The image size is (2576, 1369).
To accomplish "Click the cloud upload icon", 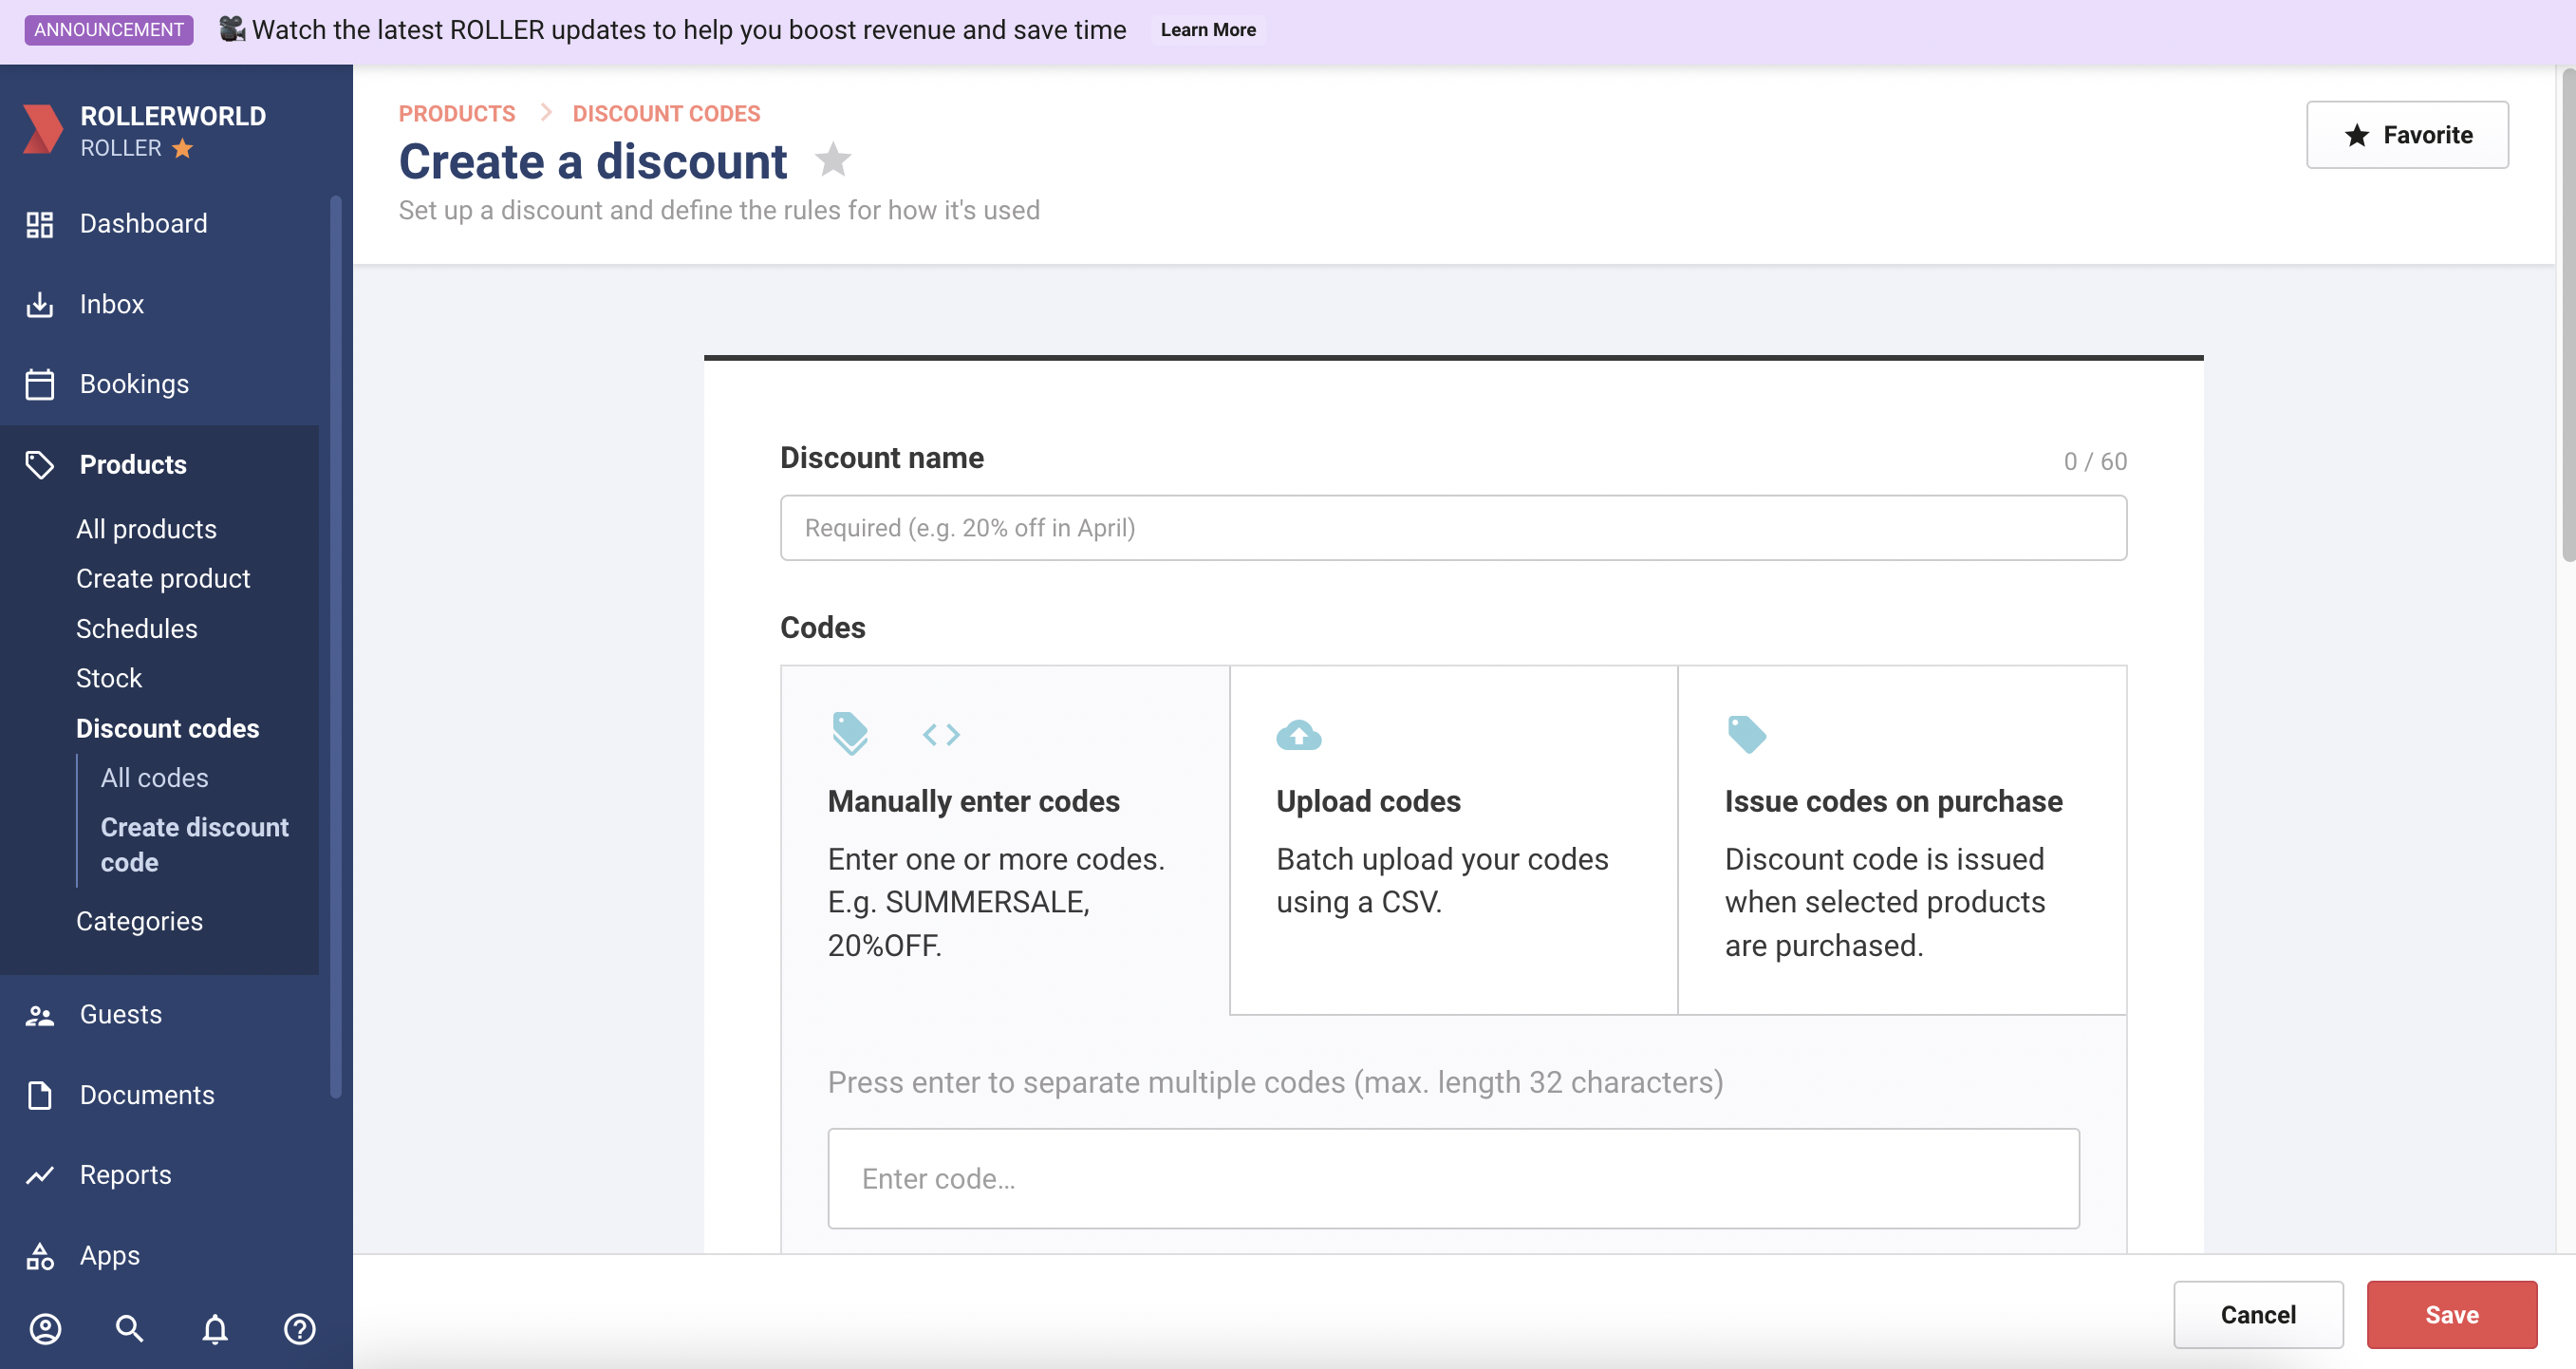I will [x=1299, y=735].
